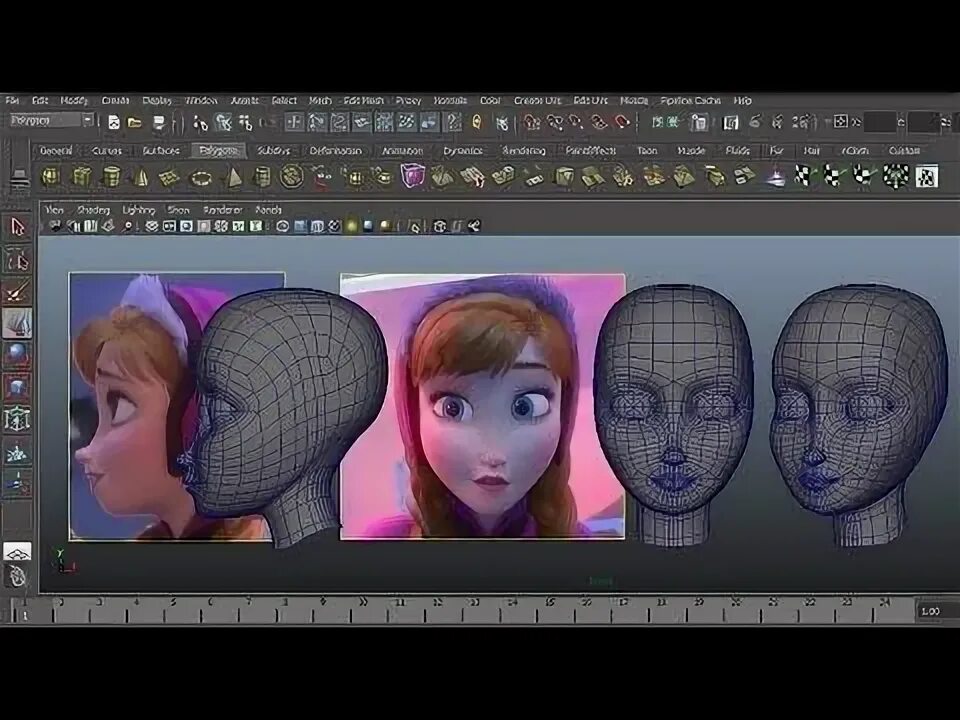Switch to the Rendering shelf tab
The image size is (960, 720).
pyautogui.click(x=523, y=151)
